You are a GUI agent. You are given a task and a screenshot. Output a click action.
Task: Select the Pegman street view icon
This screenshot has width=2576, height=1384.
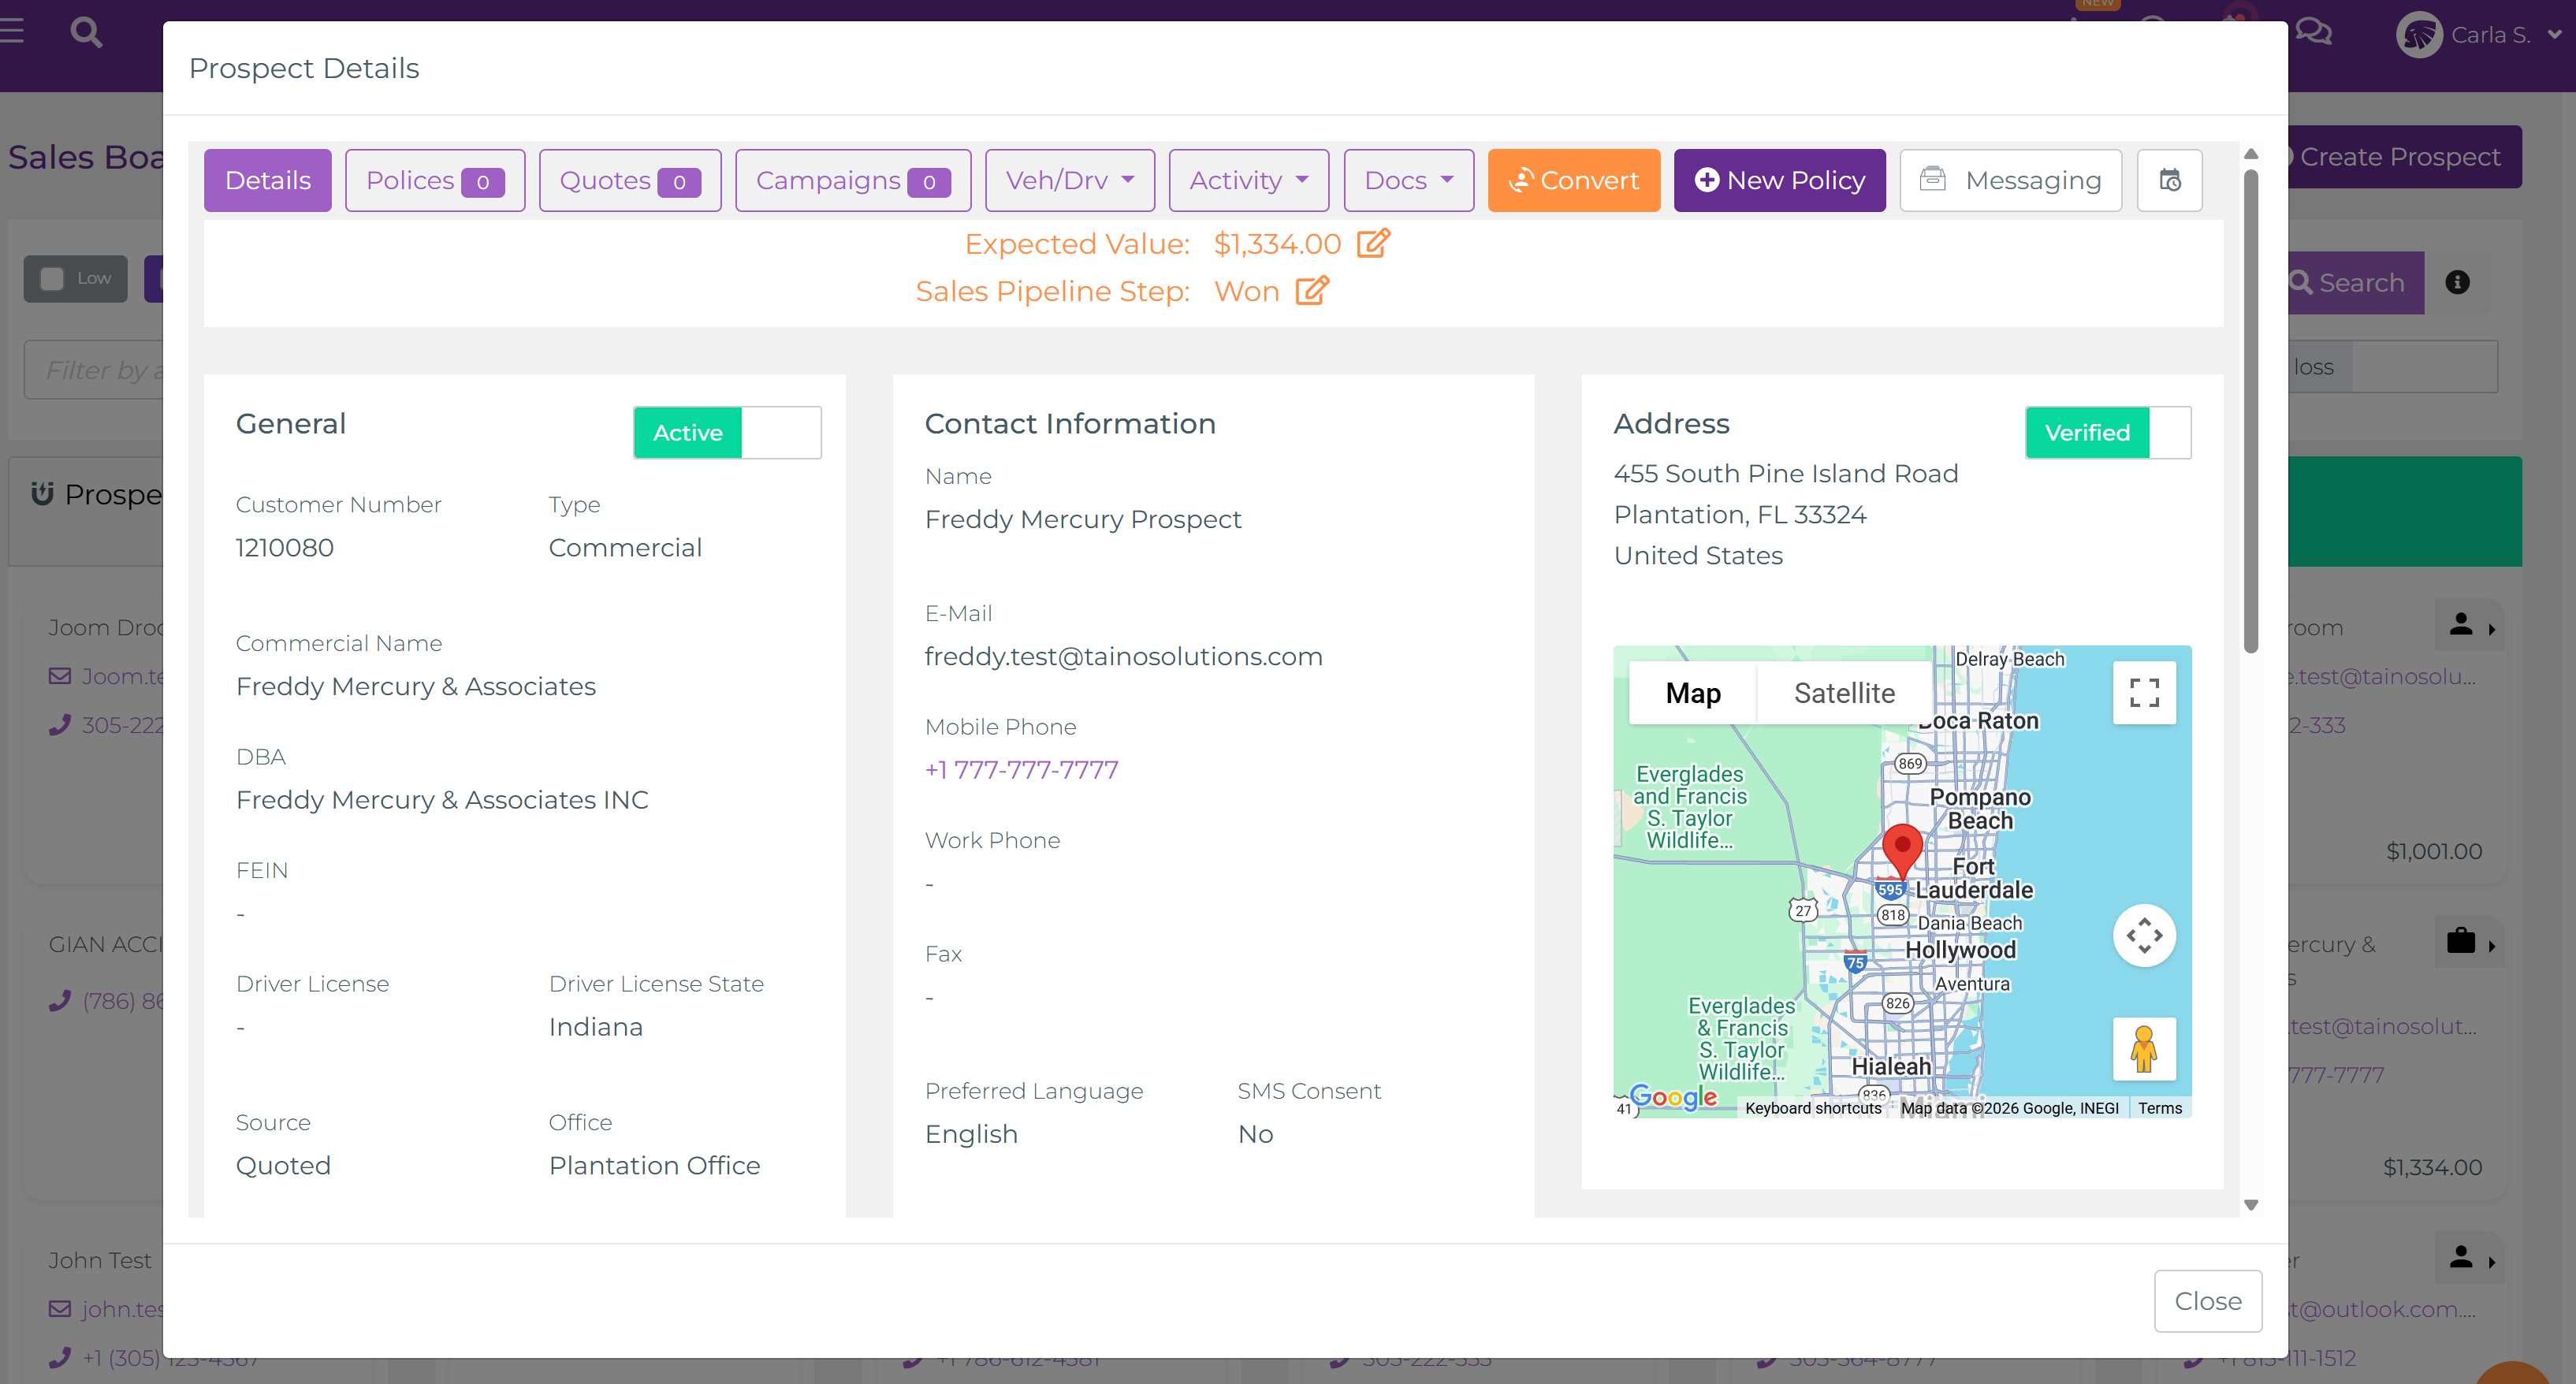point(2144,1048)
